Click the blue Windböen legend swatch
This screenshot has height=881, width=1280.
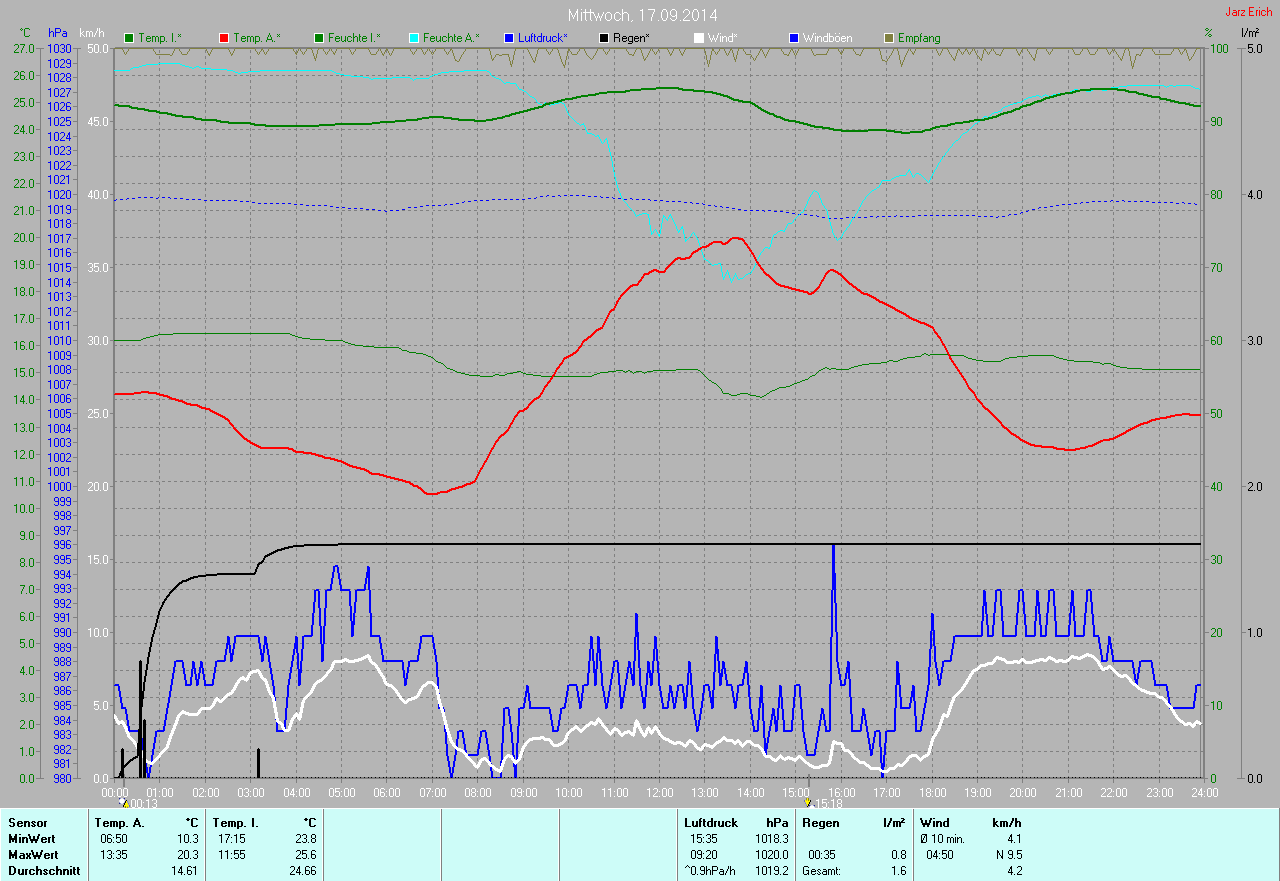tap(793, 38)
